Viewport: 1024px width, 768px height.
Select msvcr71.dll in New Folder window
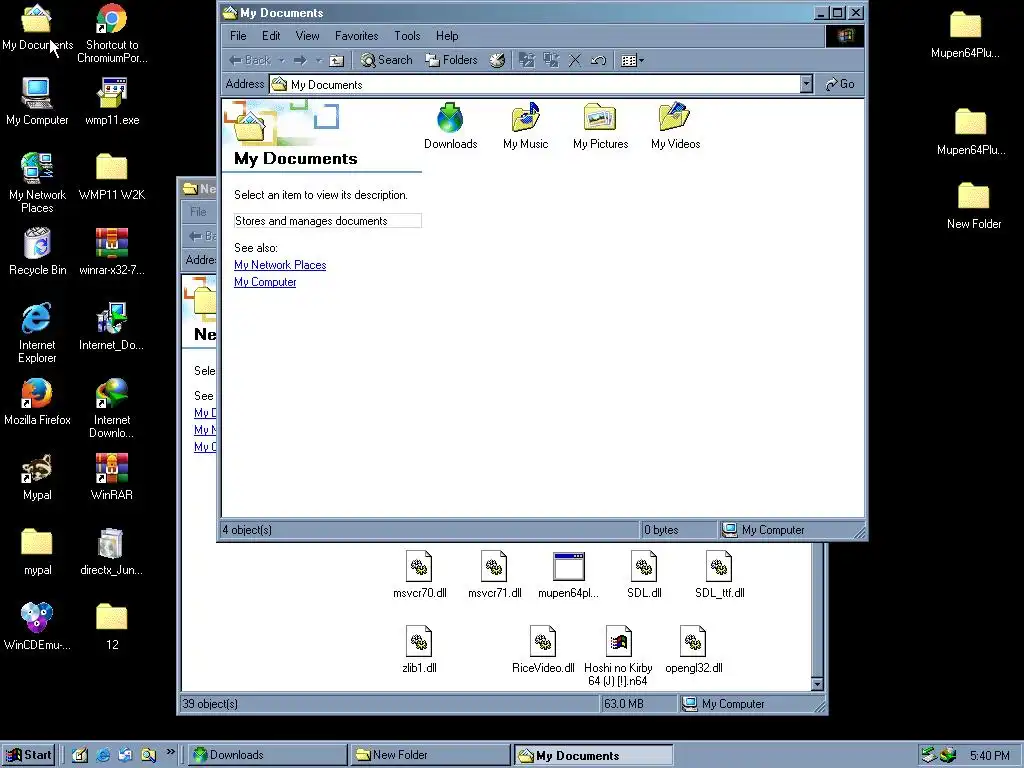(494, 575)
